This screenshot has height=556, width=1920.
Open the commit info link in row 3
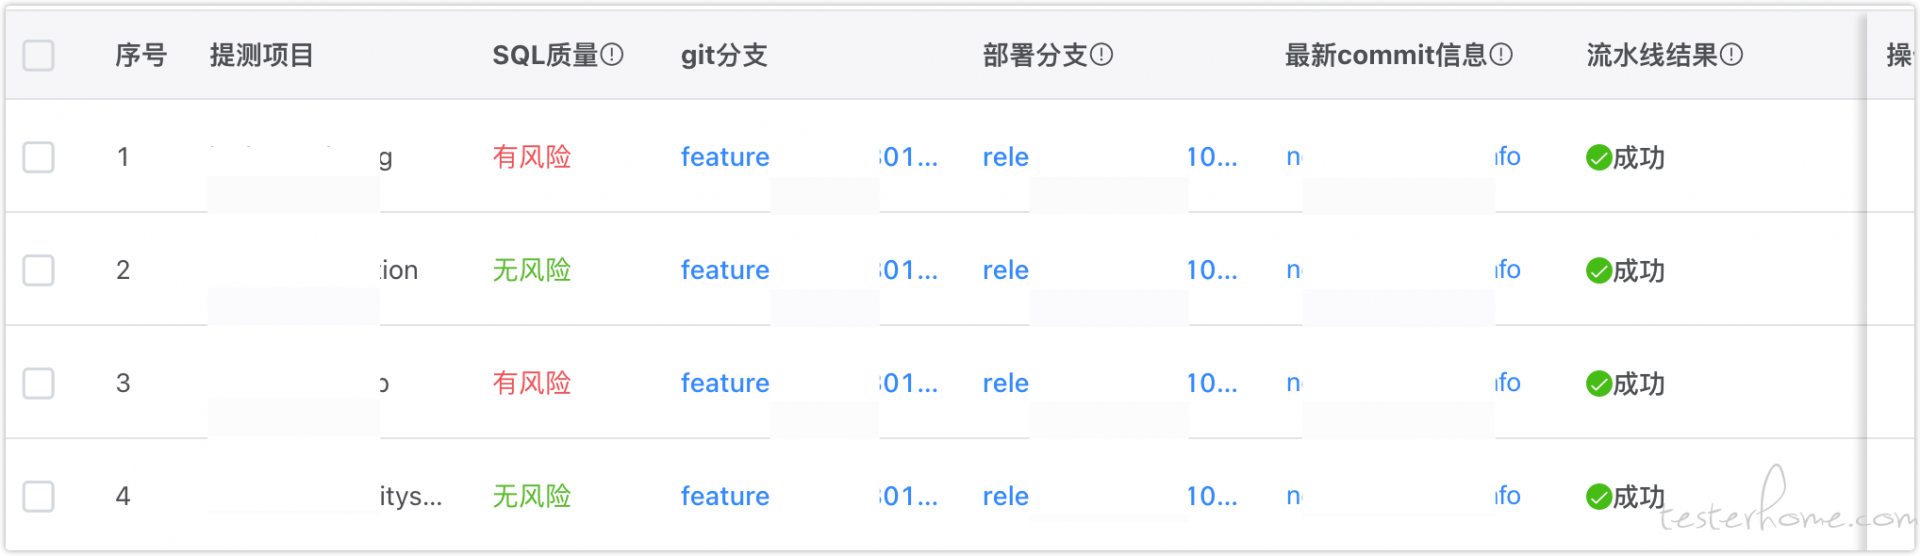click(1403, 383)
